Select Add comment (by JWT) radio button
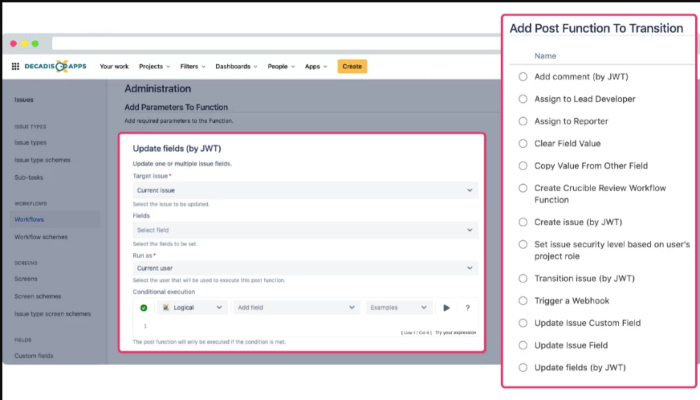The height and width of the screenshot is (400, 700). tap(523, 77)
